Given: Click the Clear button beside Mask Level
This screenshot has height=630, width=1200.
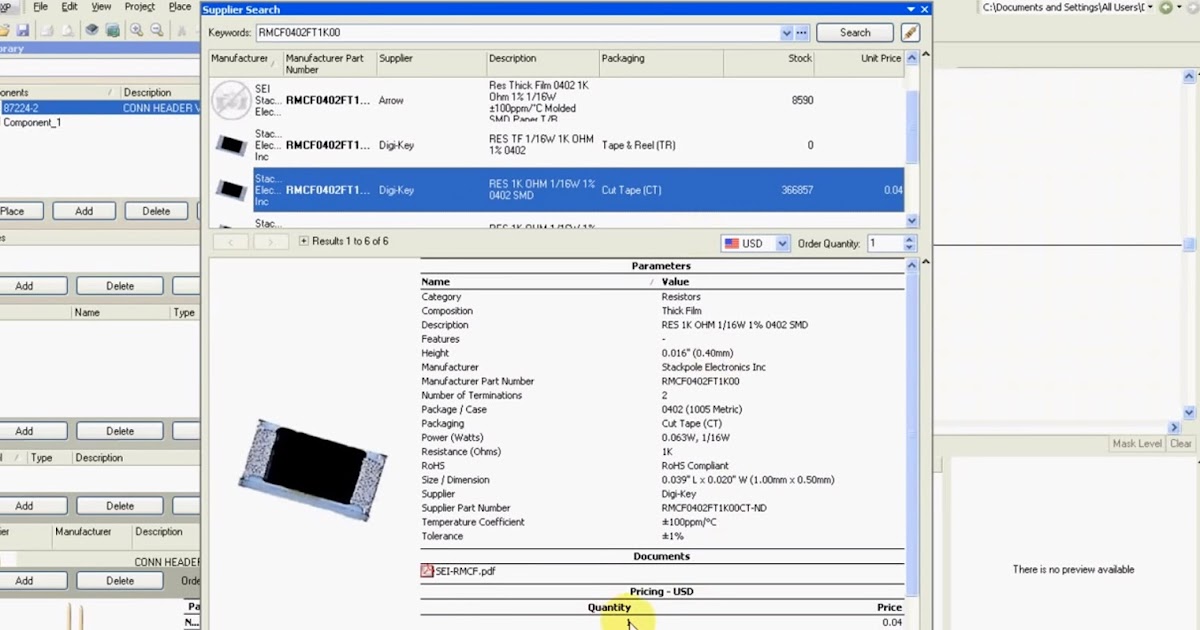Looking at the screenshot, I should pyautogui.click(x=1181, y=444).
